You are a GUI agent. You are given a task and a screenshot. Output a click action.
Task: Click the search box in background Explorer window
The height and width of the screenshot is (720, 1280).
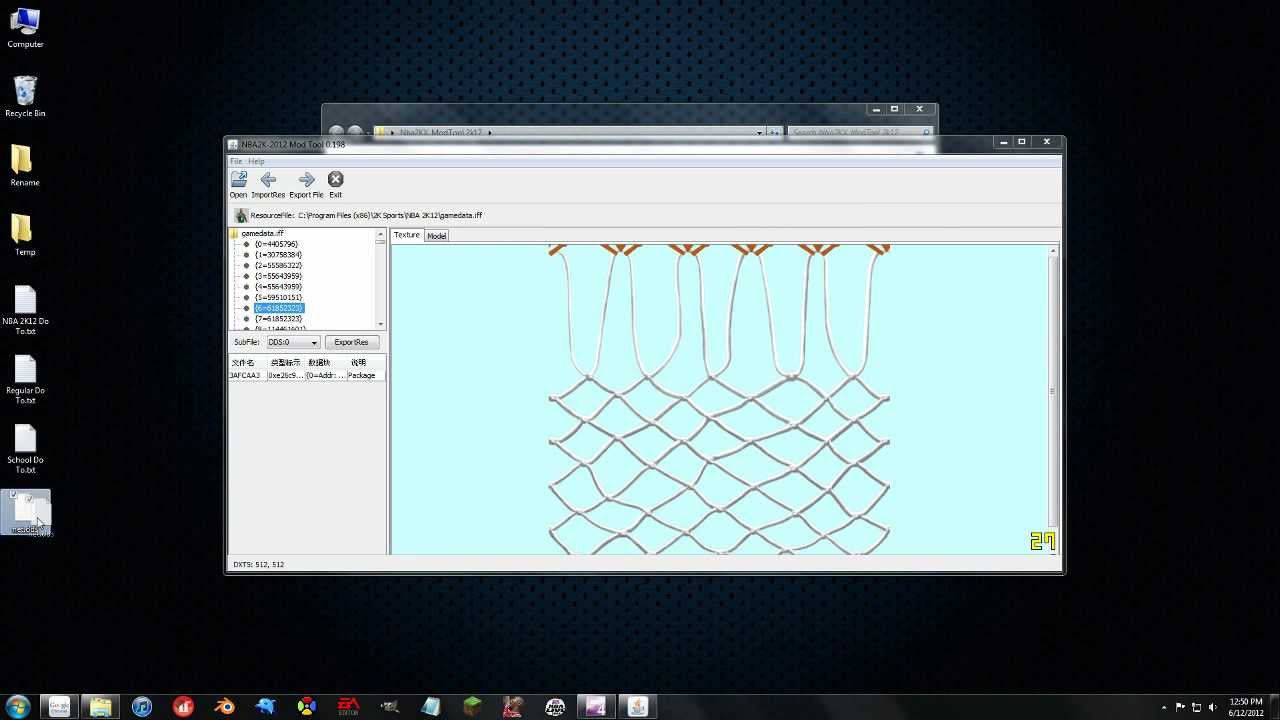(859, 132)
